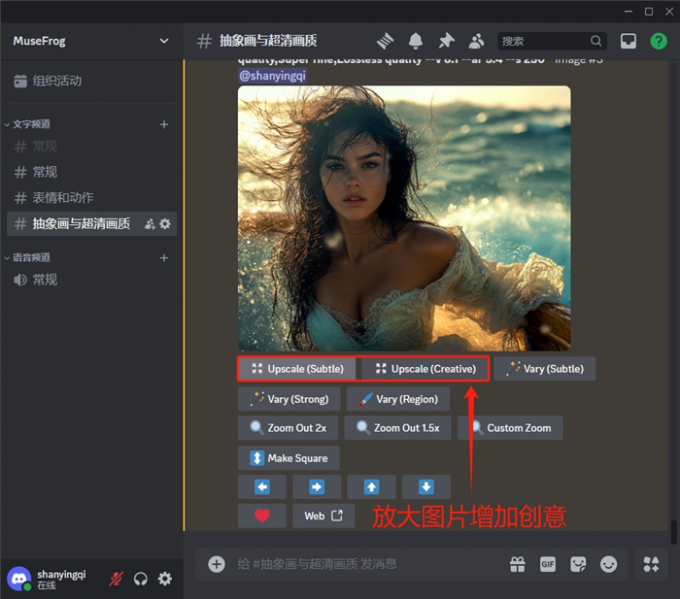Invite members to 抽象画与超清画质 channel

[x=150, y=224]
